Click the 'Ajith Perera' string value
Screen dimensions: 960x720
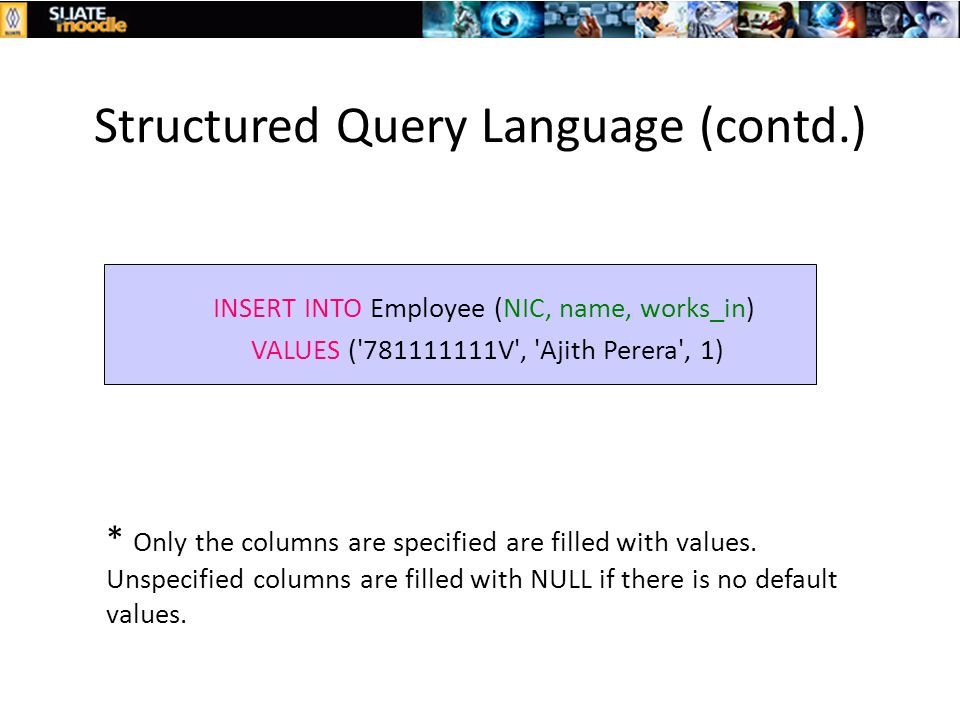610,350
